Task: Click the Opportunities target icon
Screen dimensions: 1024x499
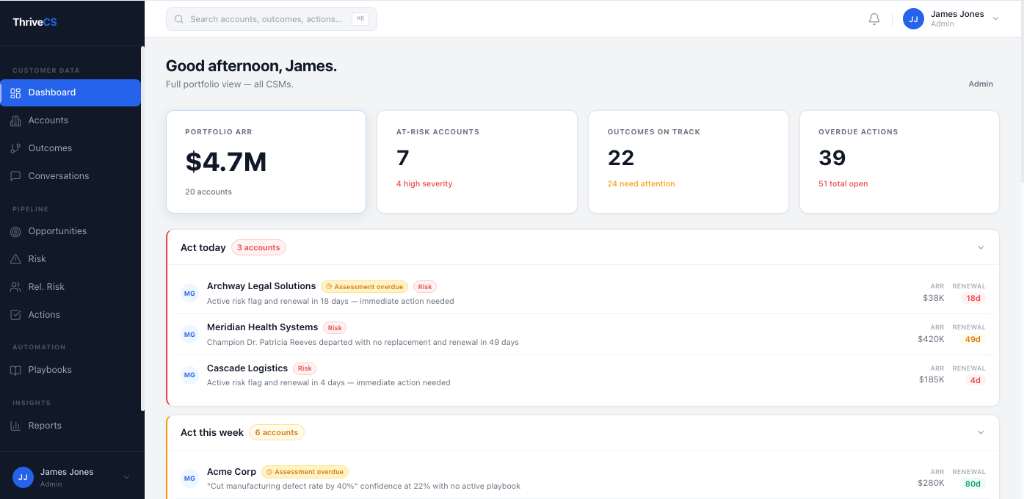Action: click(16, 231)
